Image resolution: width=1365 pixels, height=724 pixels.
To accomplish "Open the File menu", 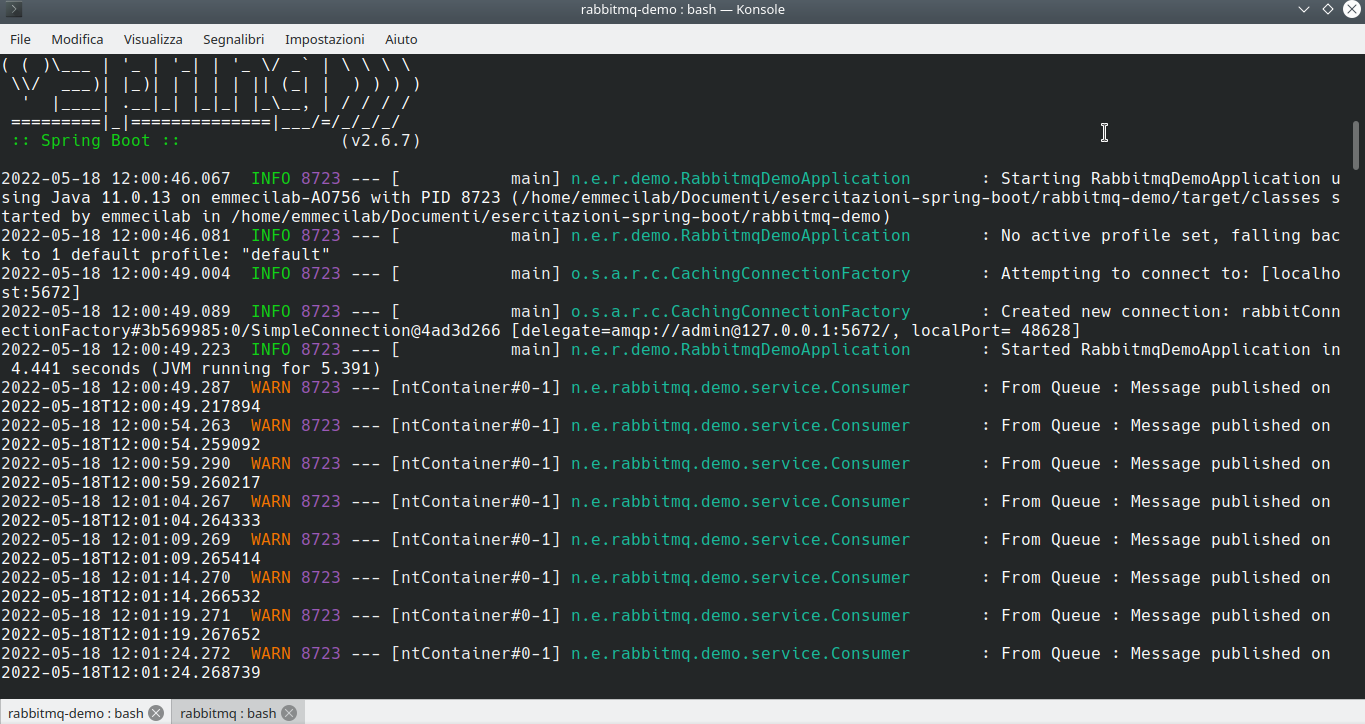I will [20, 39].
